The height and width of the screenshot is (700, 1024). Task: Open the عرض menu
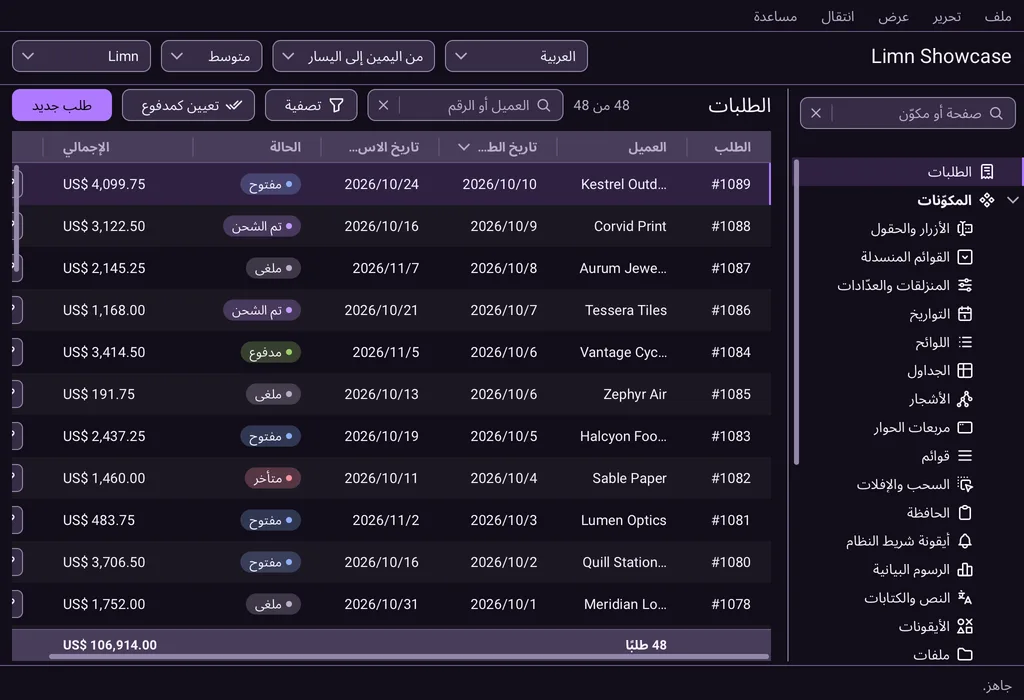pyautogui.click(x=893, y=16)
